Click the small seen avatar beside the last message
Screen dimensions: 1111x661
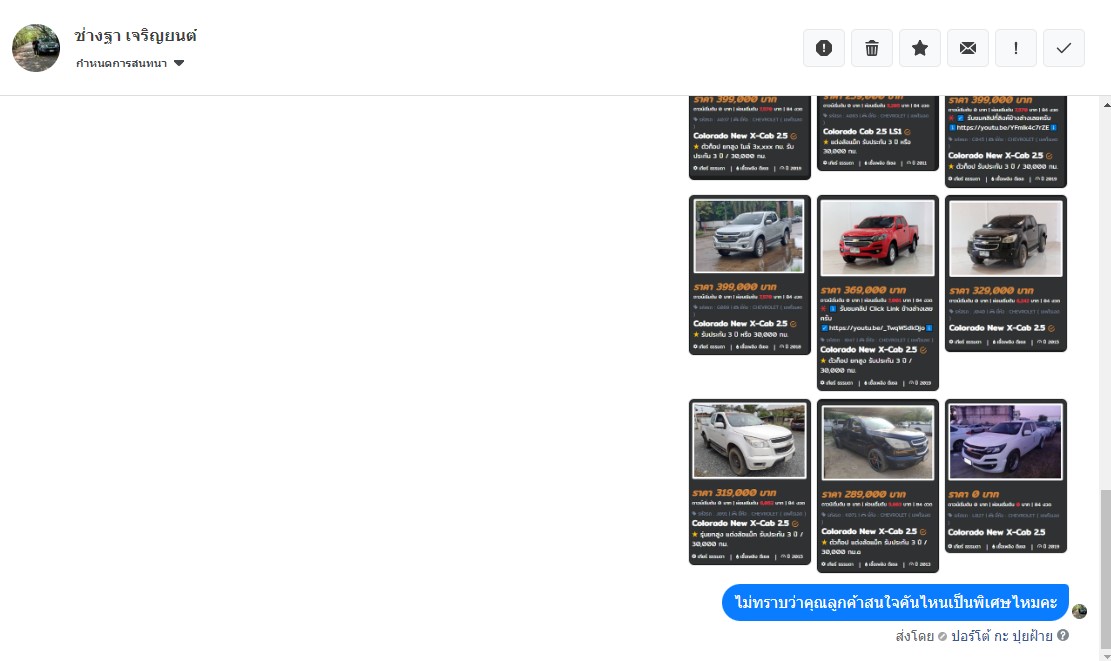tap(1079, 611)
